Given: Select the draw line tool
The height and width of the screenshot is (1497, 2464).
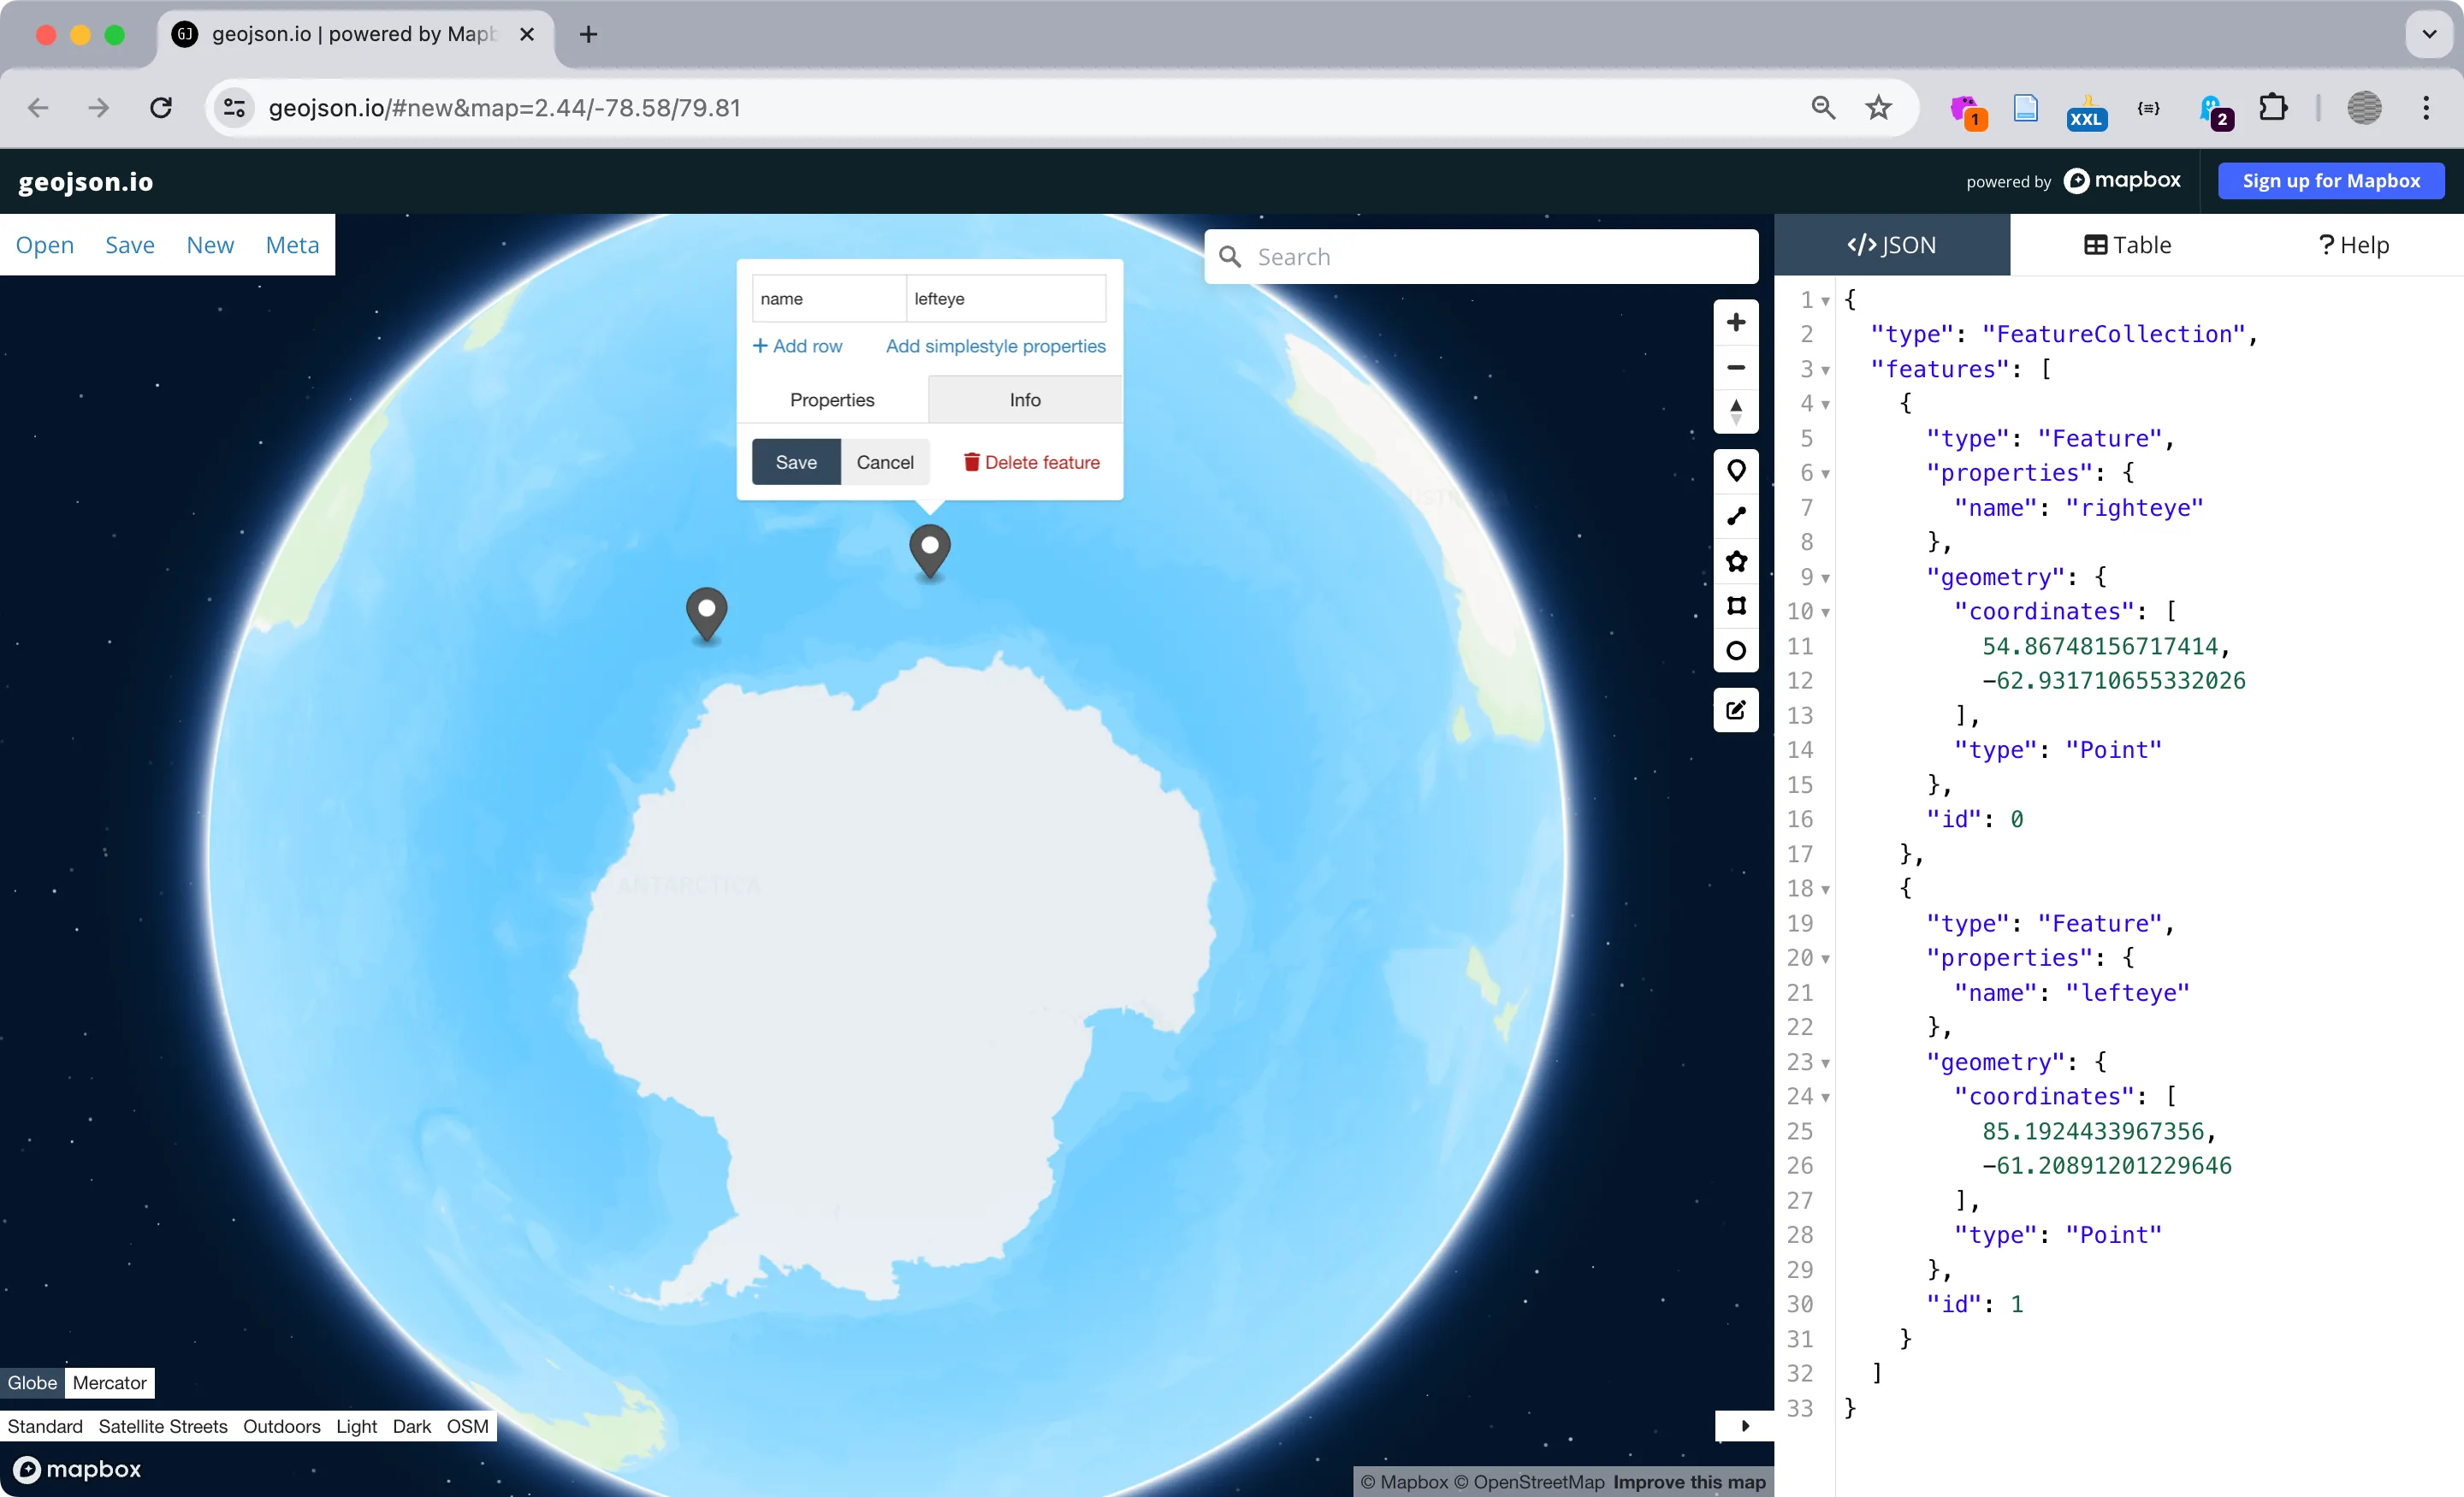Looking at the screenshot, I should click(1736, 516).
